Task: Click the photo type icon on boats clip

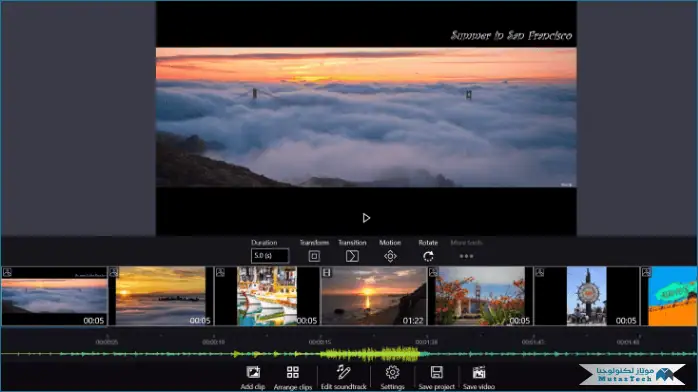Action: [220, 272]
